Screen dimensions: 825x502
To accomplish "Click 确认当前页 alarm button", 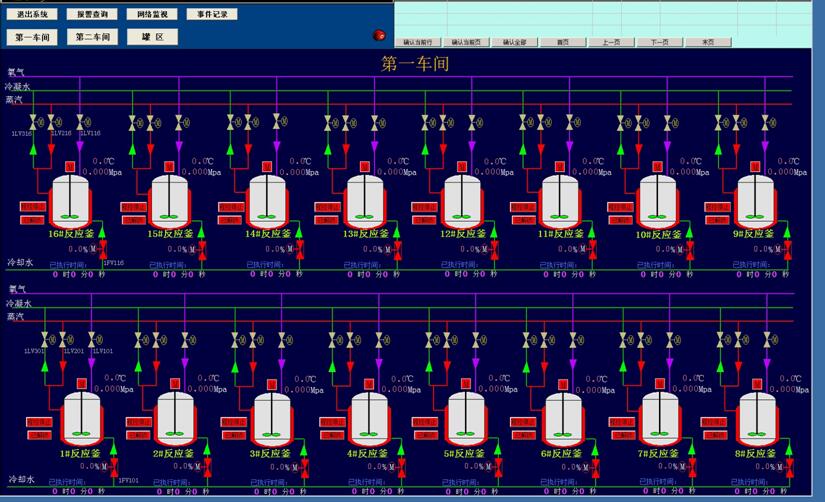I will (466, 42).
